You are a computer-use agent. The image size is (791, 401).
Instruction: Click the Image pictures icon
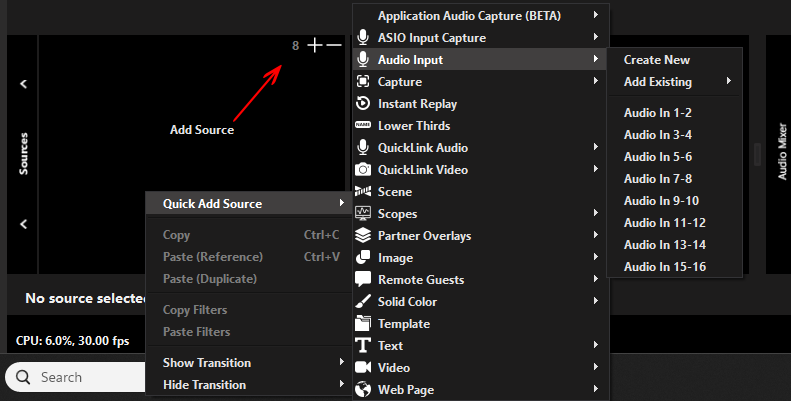363,257
